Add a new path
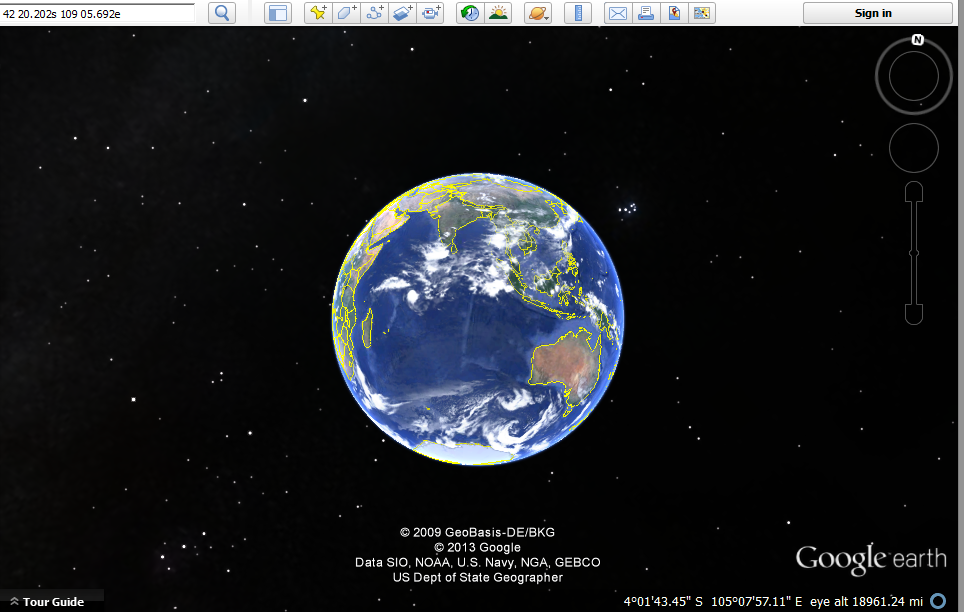The width and height of the screenshot is (964, 612). click(x=374, y=13)
